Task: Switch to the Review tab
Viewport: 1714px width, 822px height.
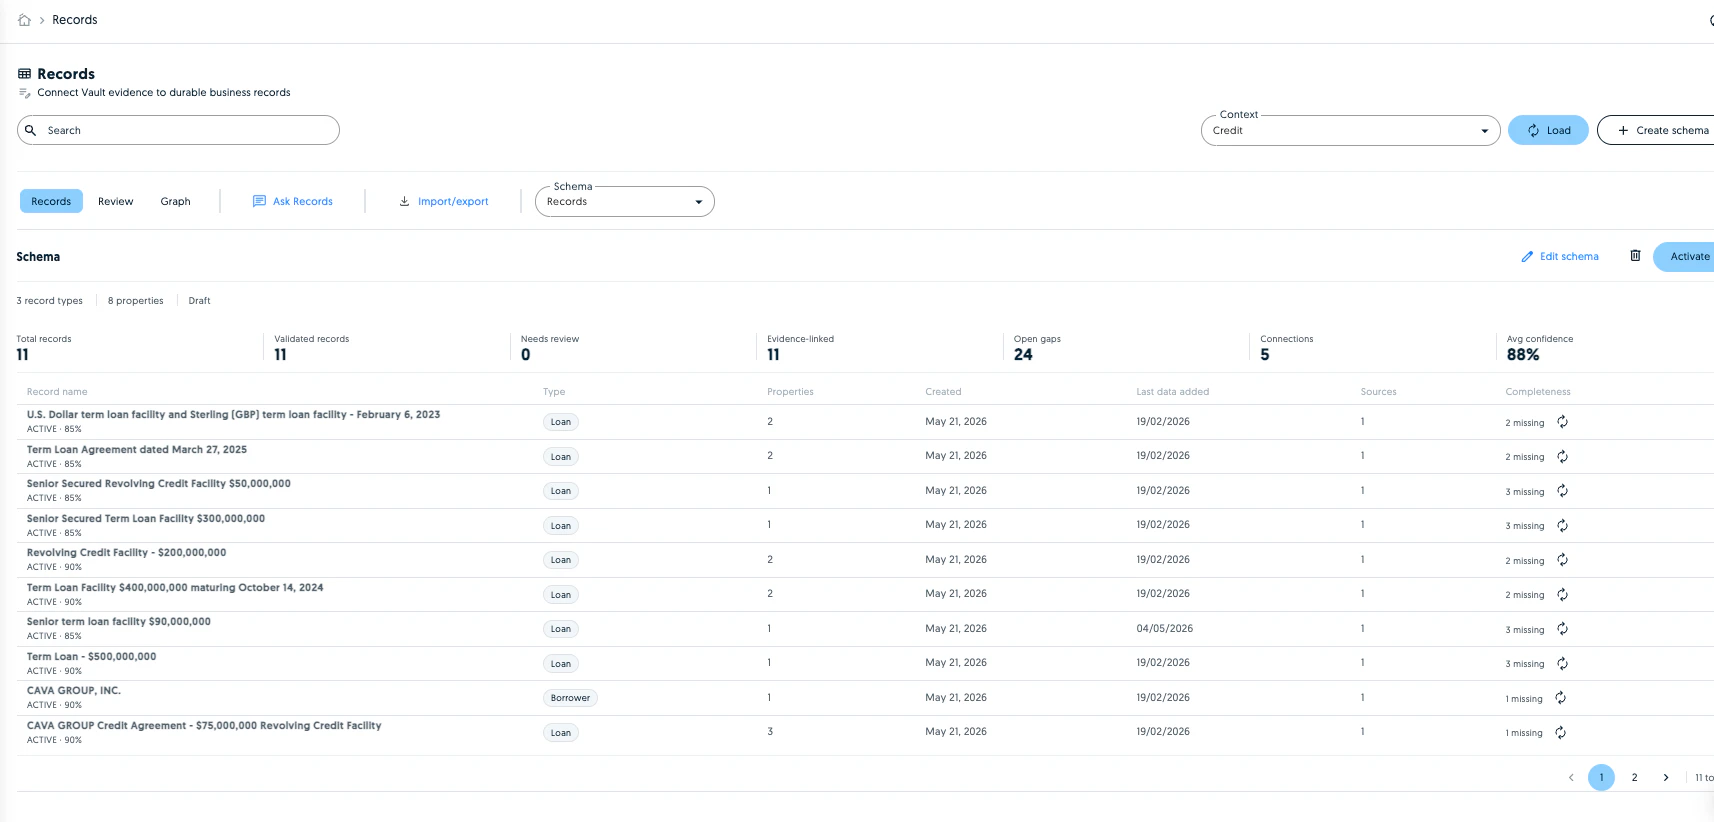Action: [x=115, y=201]
